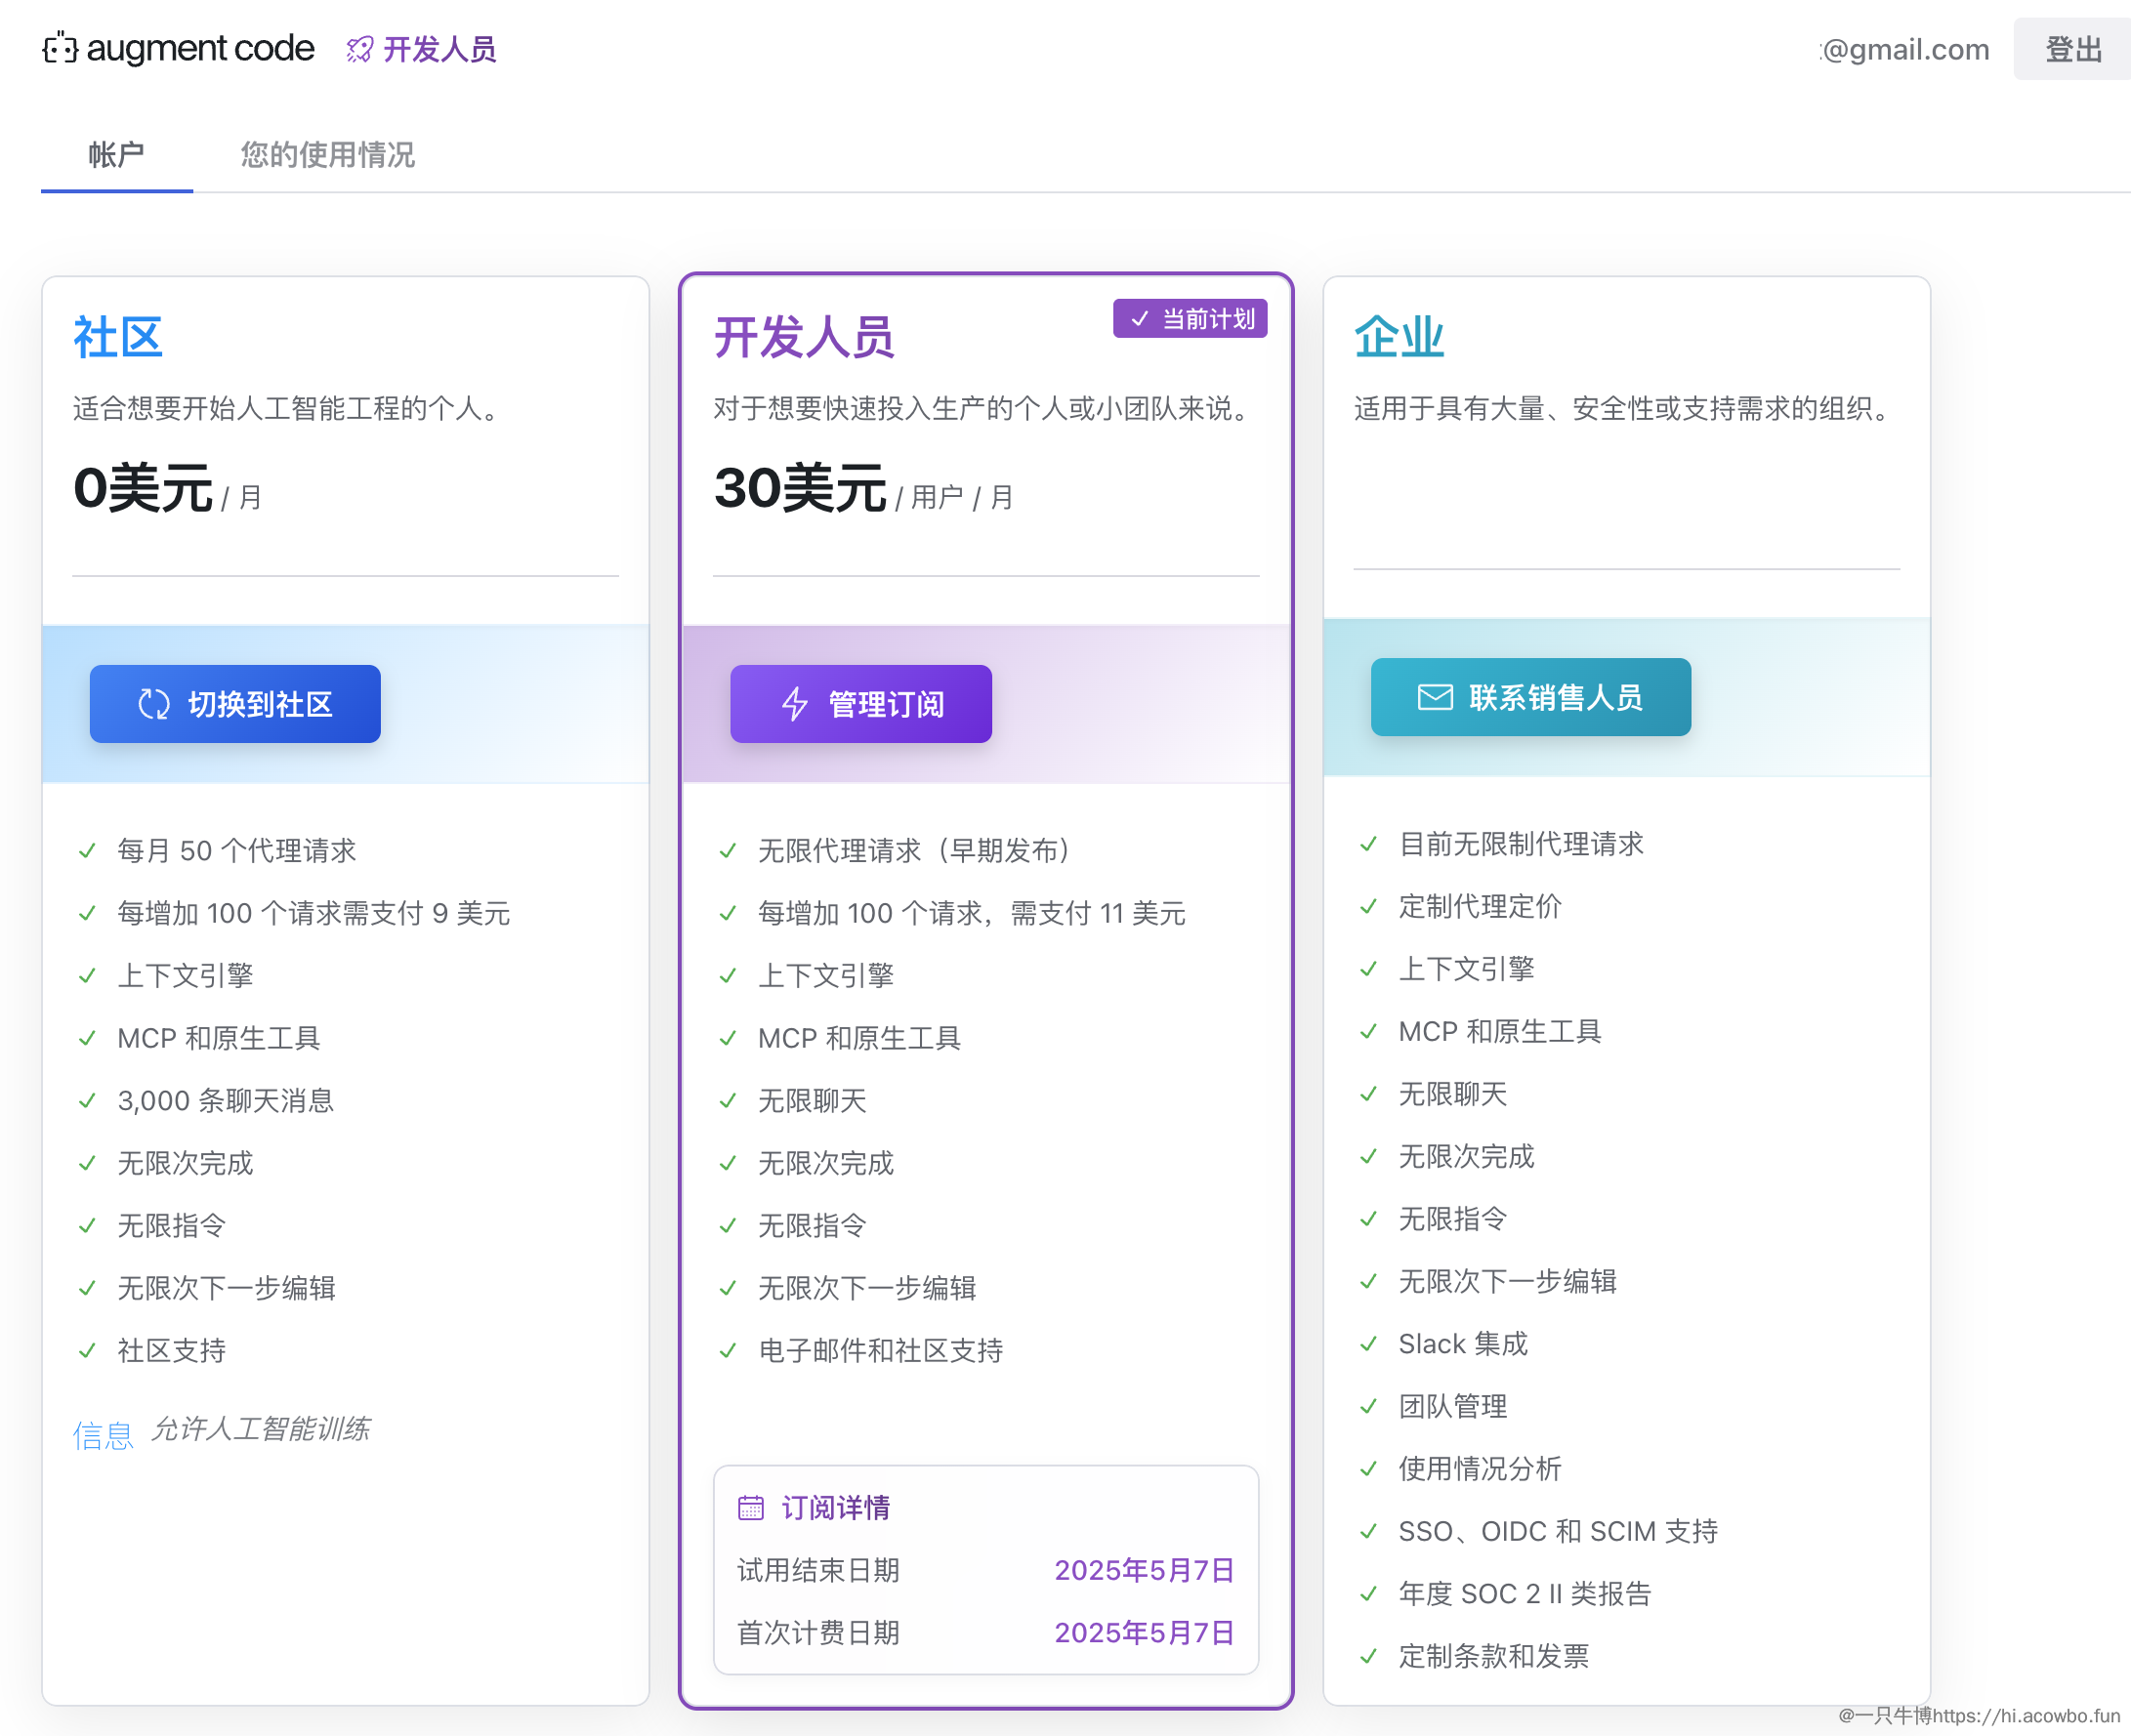This screenshot has height=1736, width=2131.
Task: Click checkmark next to Slack 集成
Action: pos(1369,1344)
